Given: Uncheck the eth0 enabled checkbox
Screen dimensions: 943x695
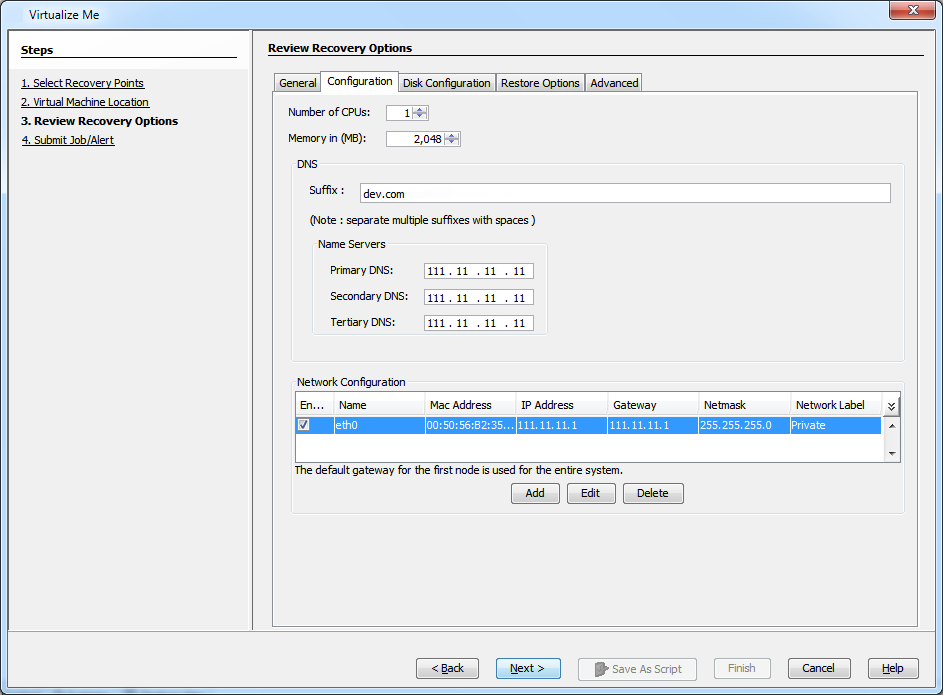Looking at the screenshot, I should pyautogui.click(x=304, y=425).
